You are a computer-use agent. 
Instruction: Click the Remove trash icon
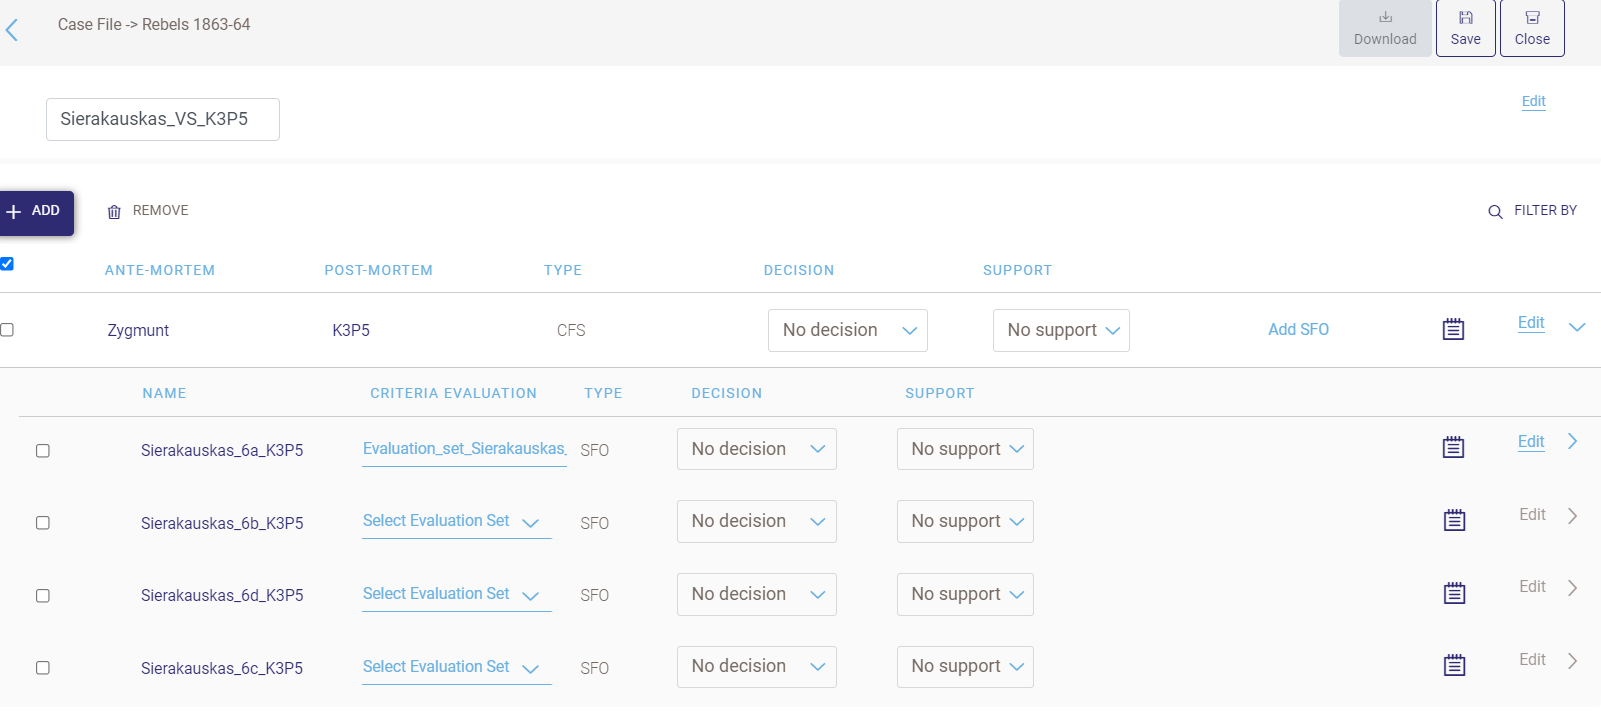click(x=114, y=212)
